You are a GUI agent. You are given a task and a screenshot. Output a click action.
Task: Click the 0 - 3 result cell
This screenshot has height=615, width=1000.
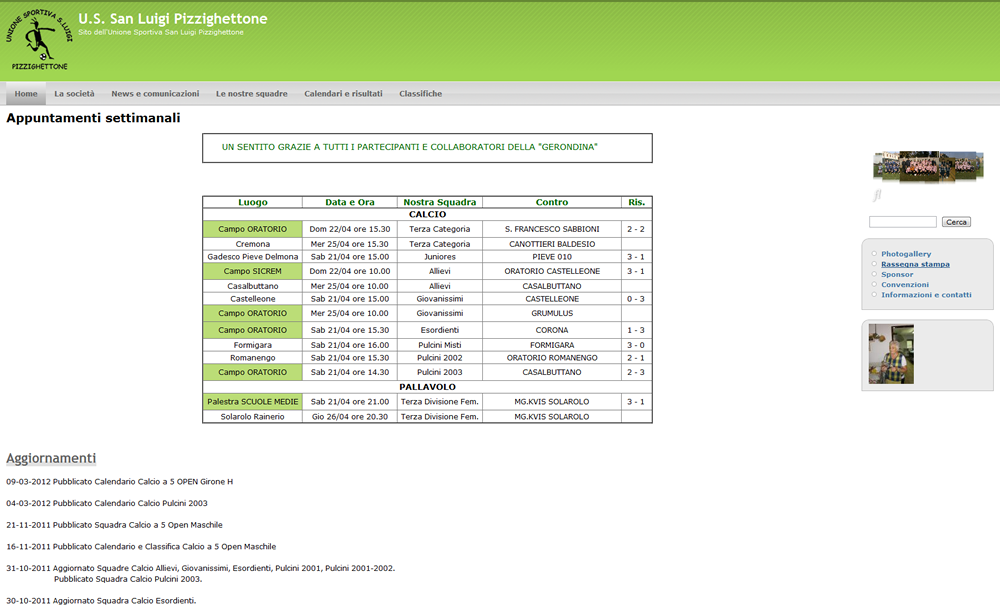point(636,299)
